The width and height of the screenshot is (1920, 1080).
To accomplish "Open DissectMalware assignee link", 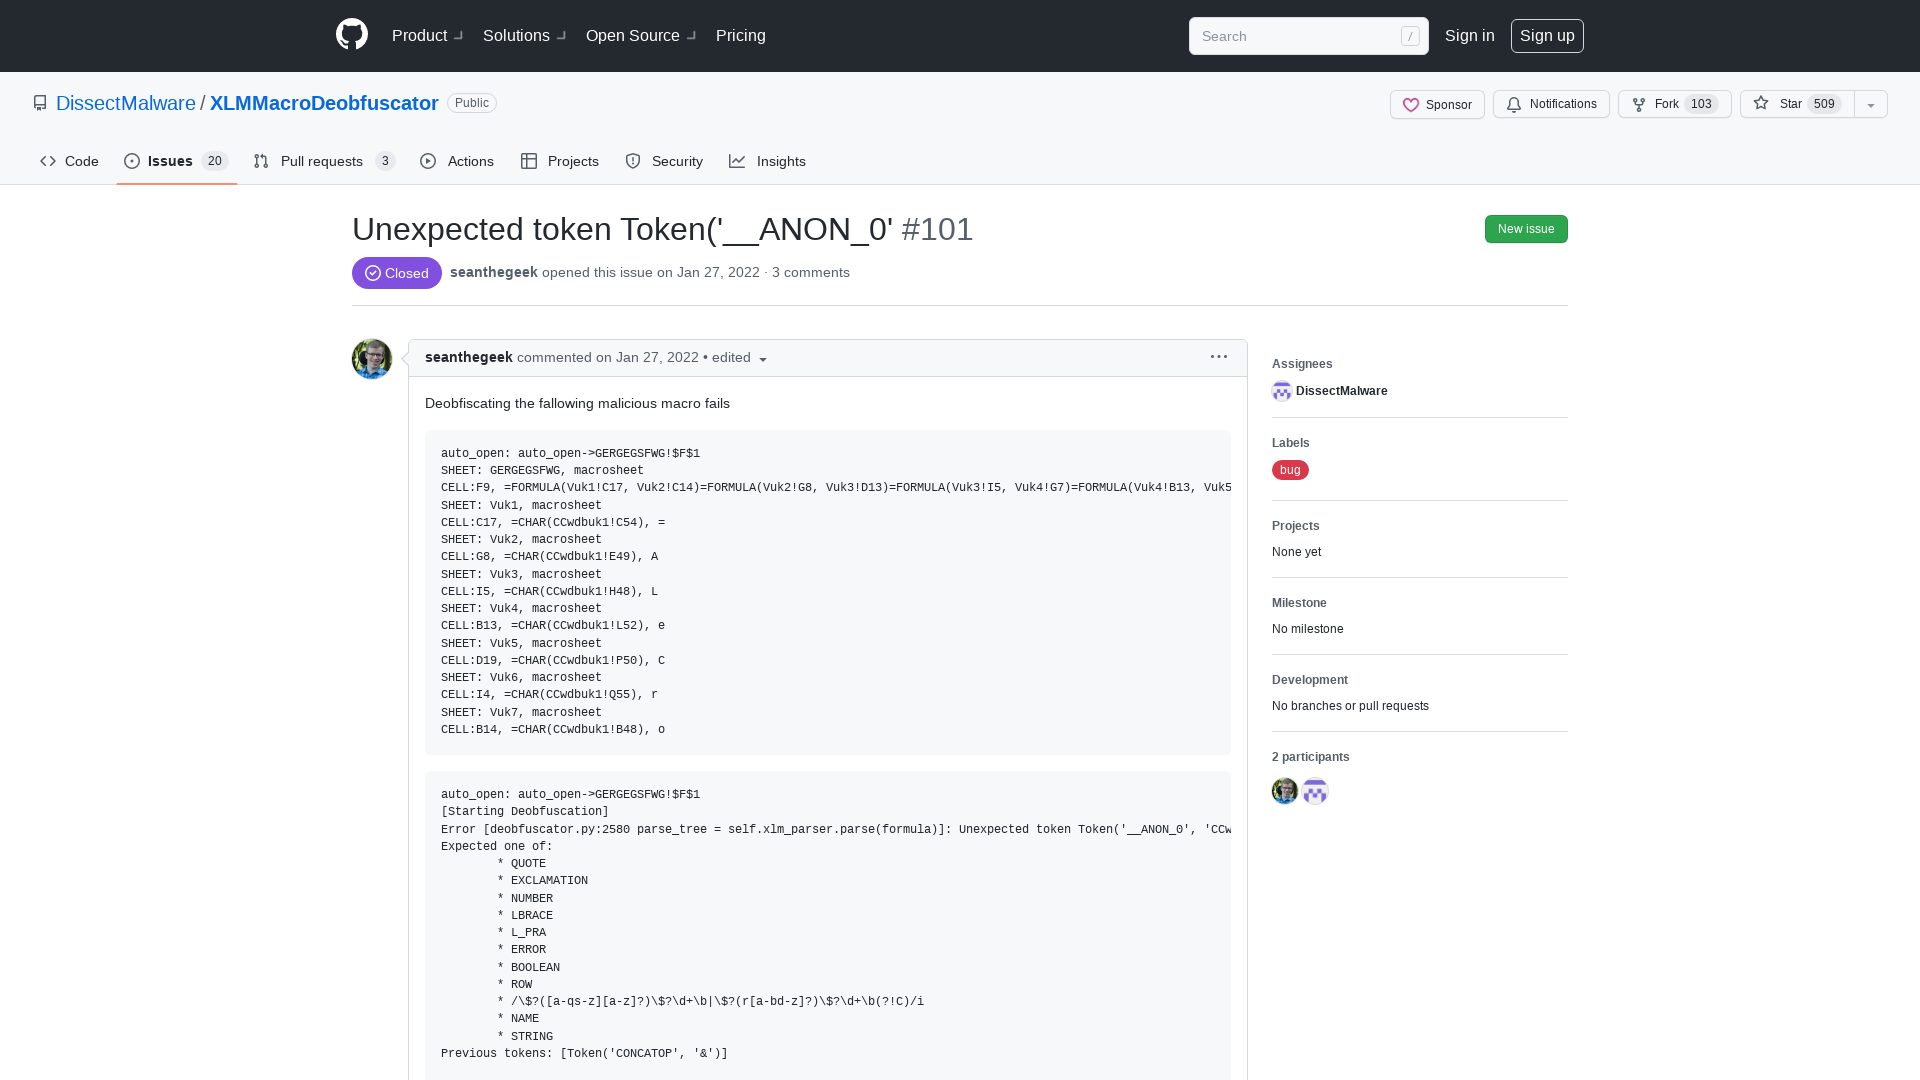I will click(1342, 391).
